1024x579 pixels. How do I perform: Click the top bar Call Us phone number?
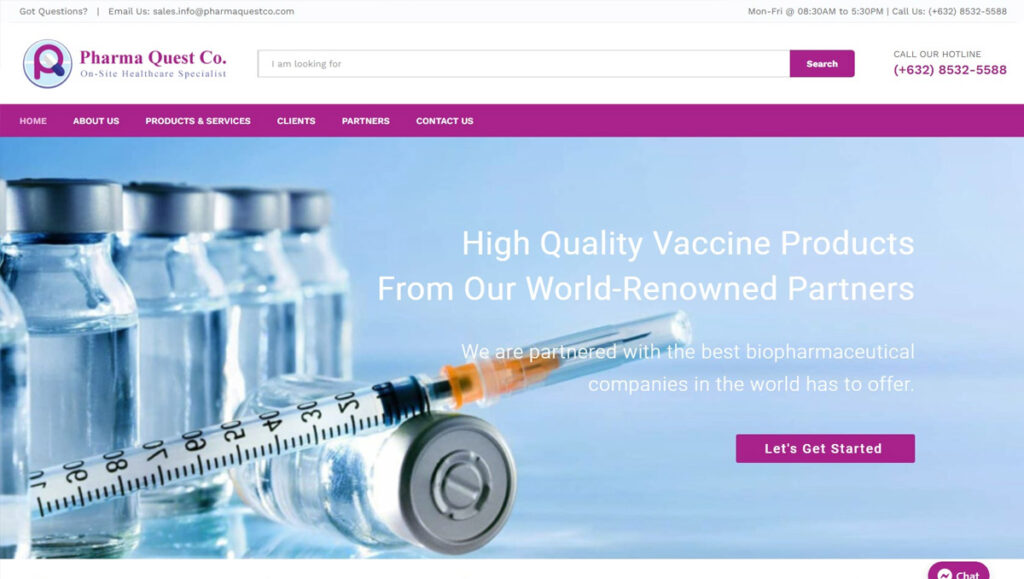tap(967, 11)
